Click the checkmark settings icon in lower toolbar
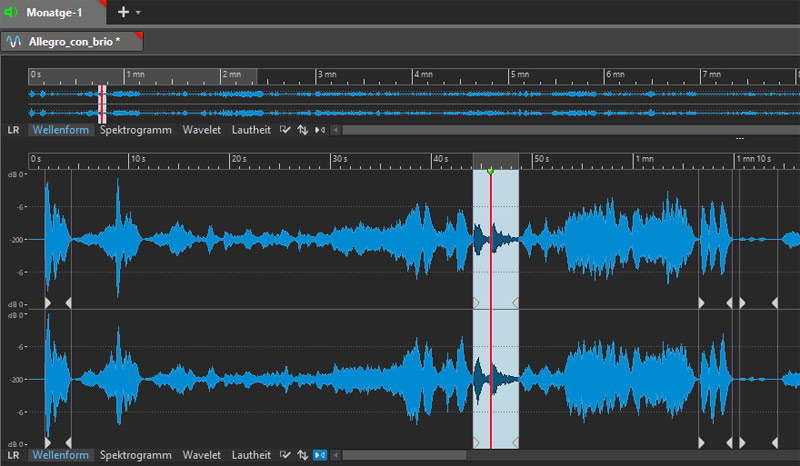Viewport: 800px width, 466px height. pyautogui.click(x=285, y=455)
